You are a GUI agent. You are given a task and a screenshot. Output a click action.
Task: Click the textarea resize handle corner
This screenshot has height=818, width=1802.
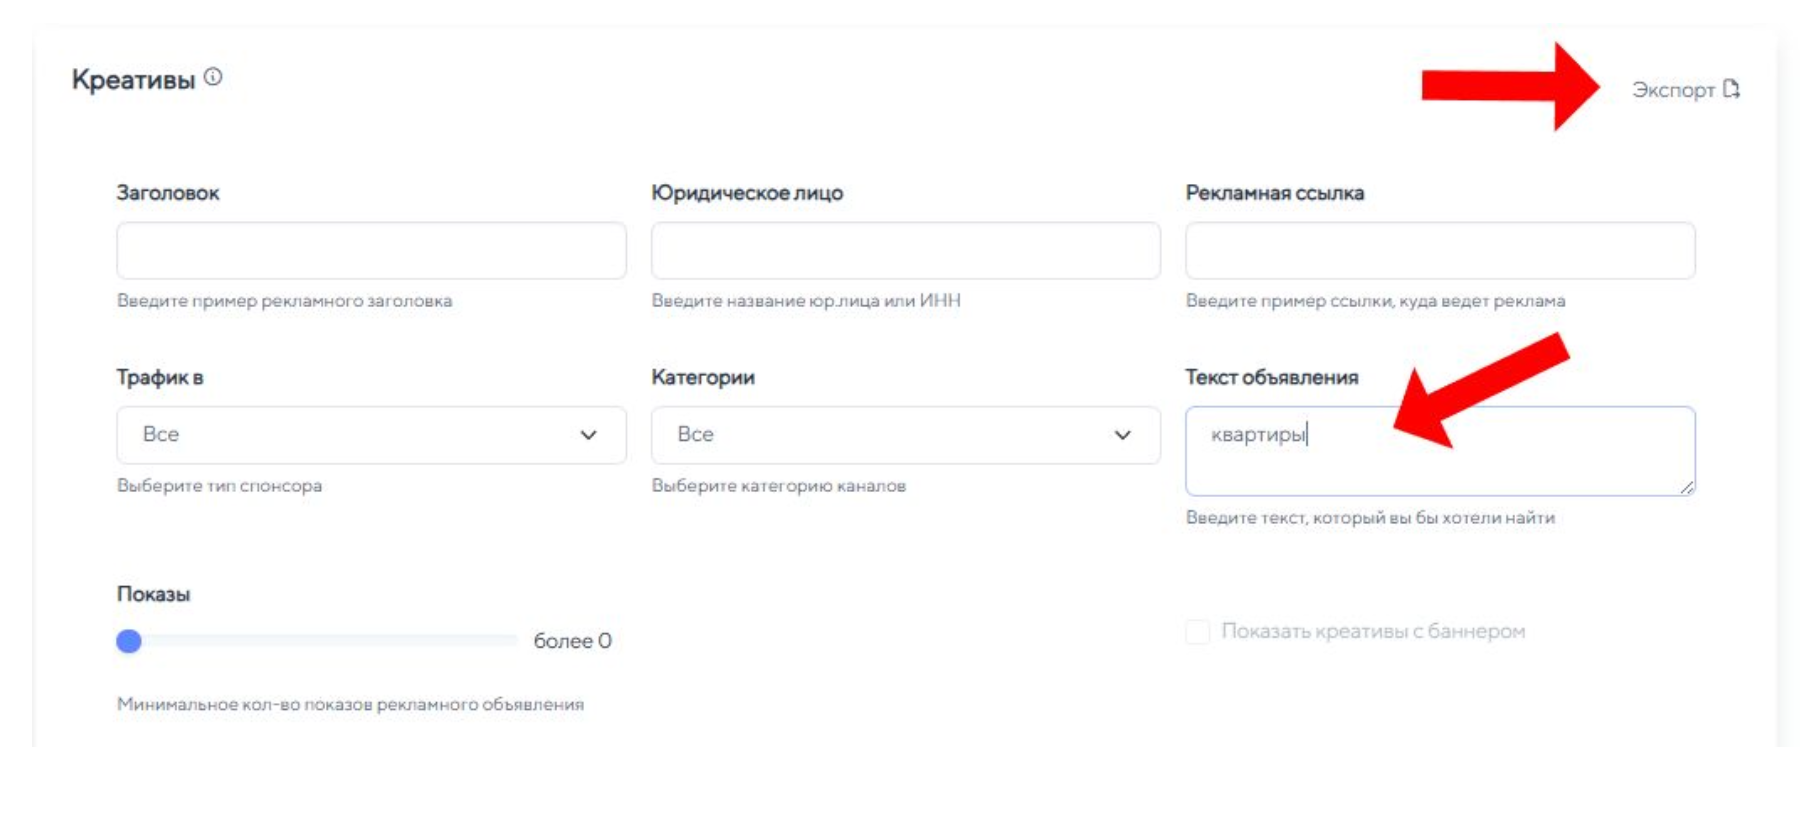pyautogui.click(x=1687, y=488)
